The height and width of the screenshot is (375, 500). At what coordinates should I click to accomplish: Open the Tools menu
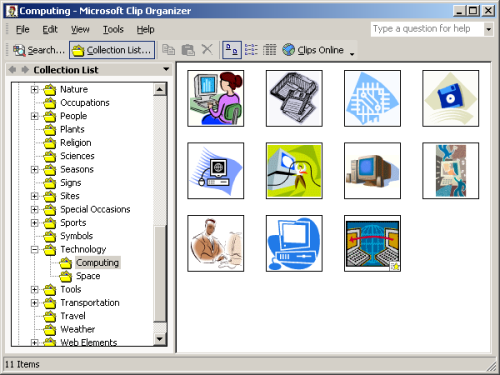[113, 29]
